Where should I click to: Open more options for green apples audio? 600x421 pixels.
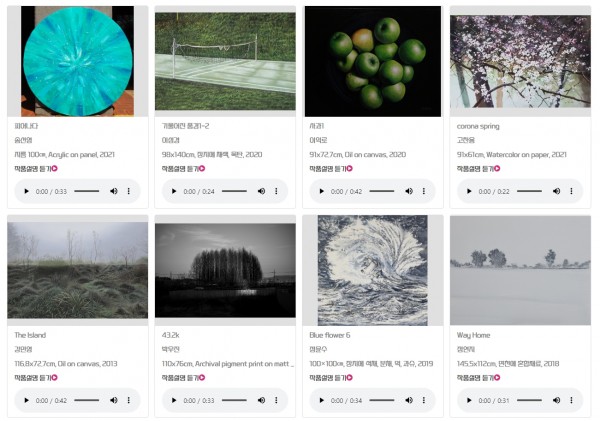click(424, 191)
